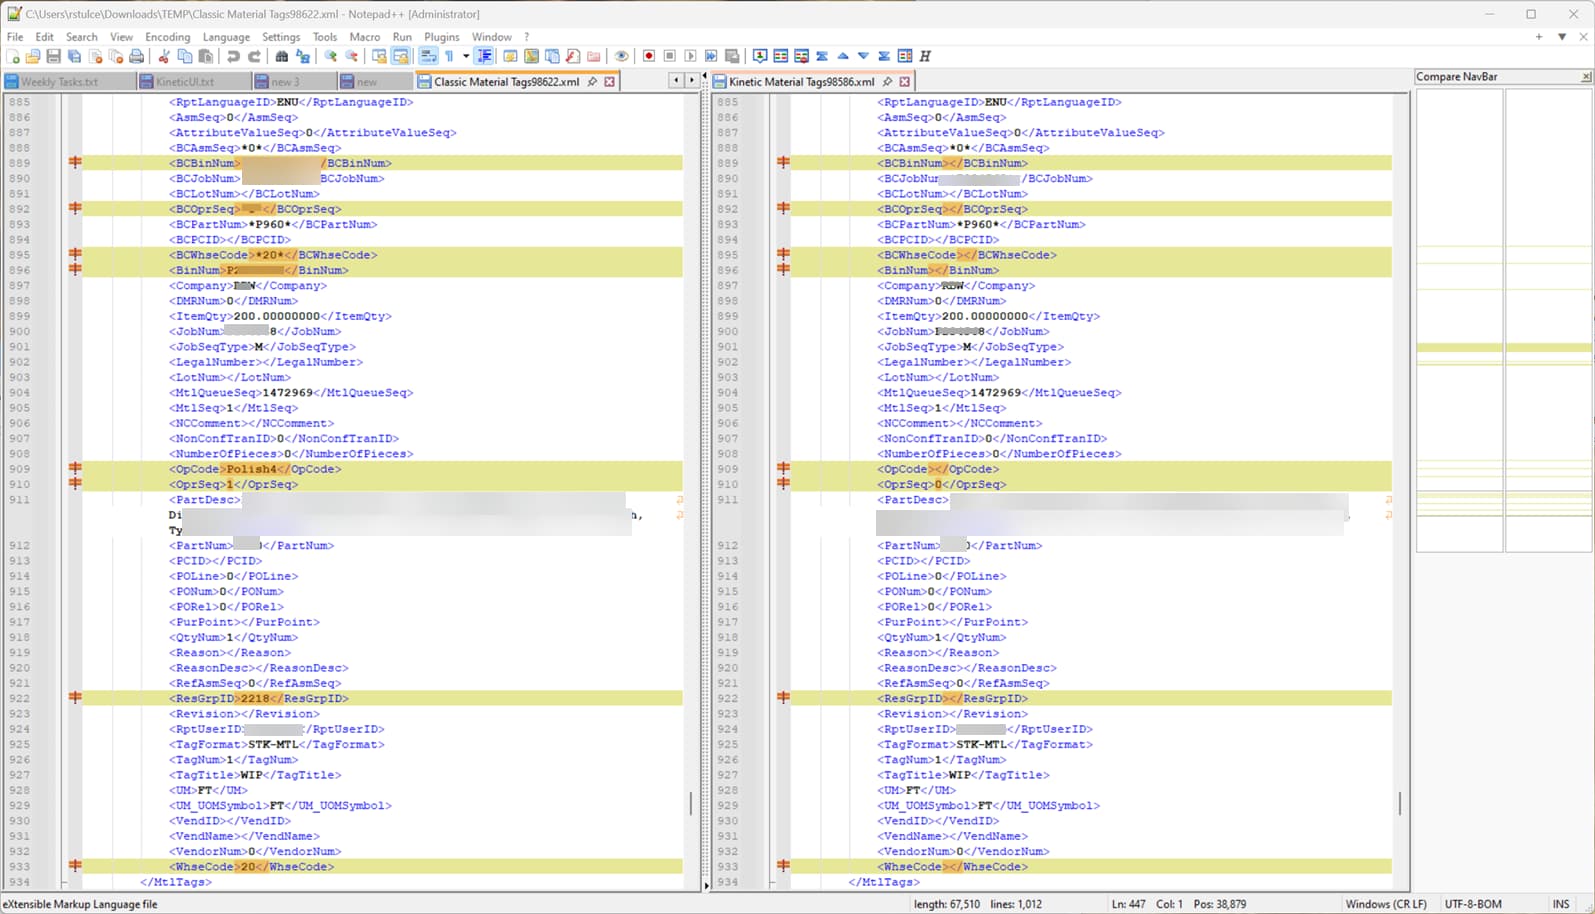Click the Cut scissors icon
Image resolution: width=1595 pixels, height=914 pixels.
[x=164, y=56]
